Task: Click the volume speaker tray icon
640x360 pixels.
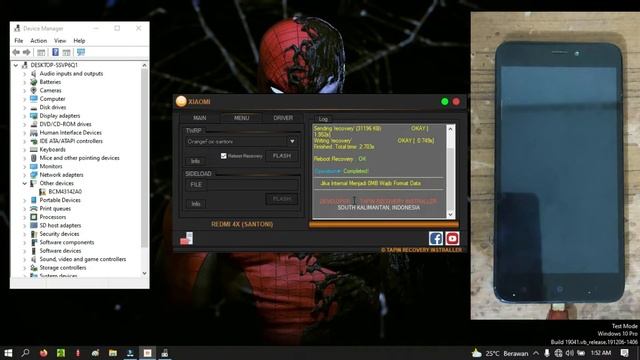Action: click(570, 353)
